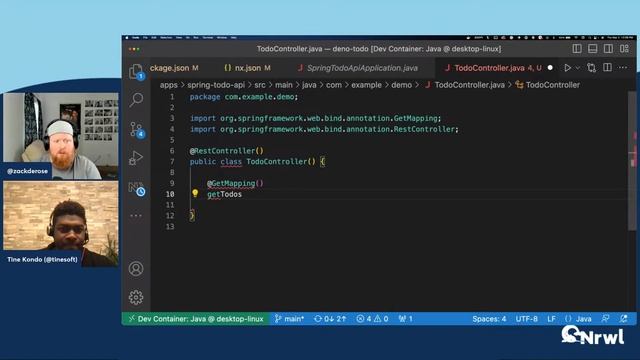Change indentation via 'Spaces: 4'

tap(489, 319)
